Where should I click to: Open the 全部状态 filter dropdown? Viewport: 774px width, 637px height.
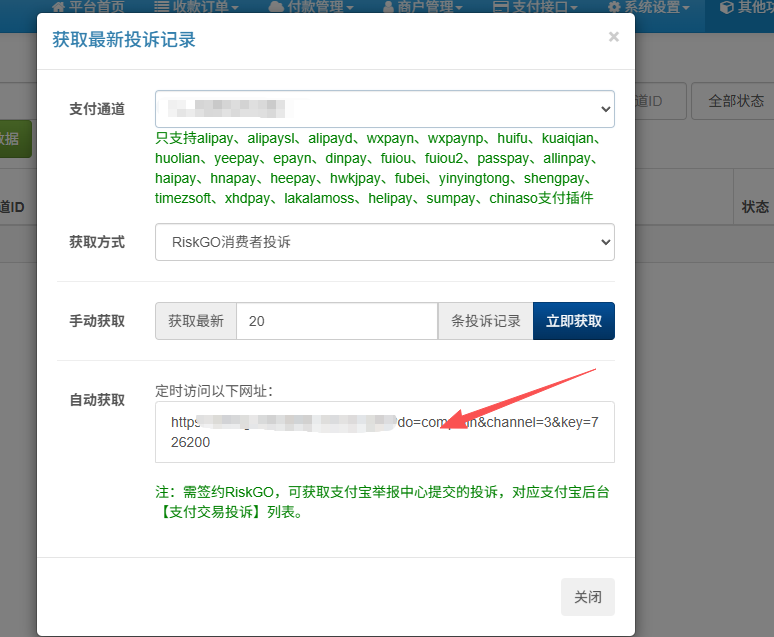coord(734,102)
